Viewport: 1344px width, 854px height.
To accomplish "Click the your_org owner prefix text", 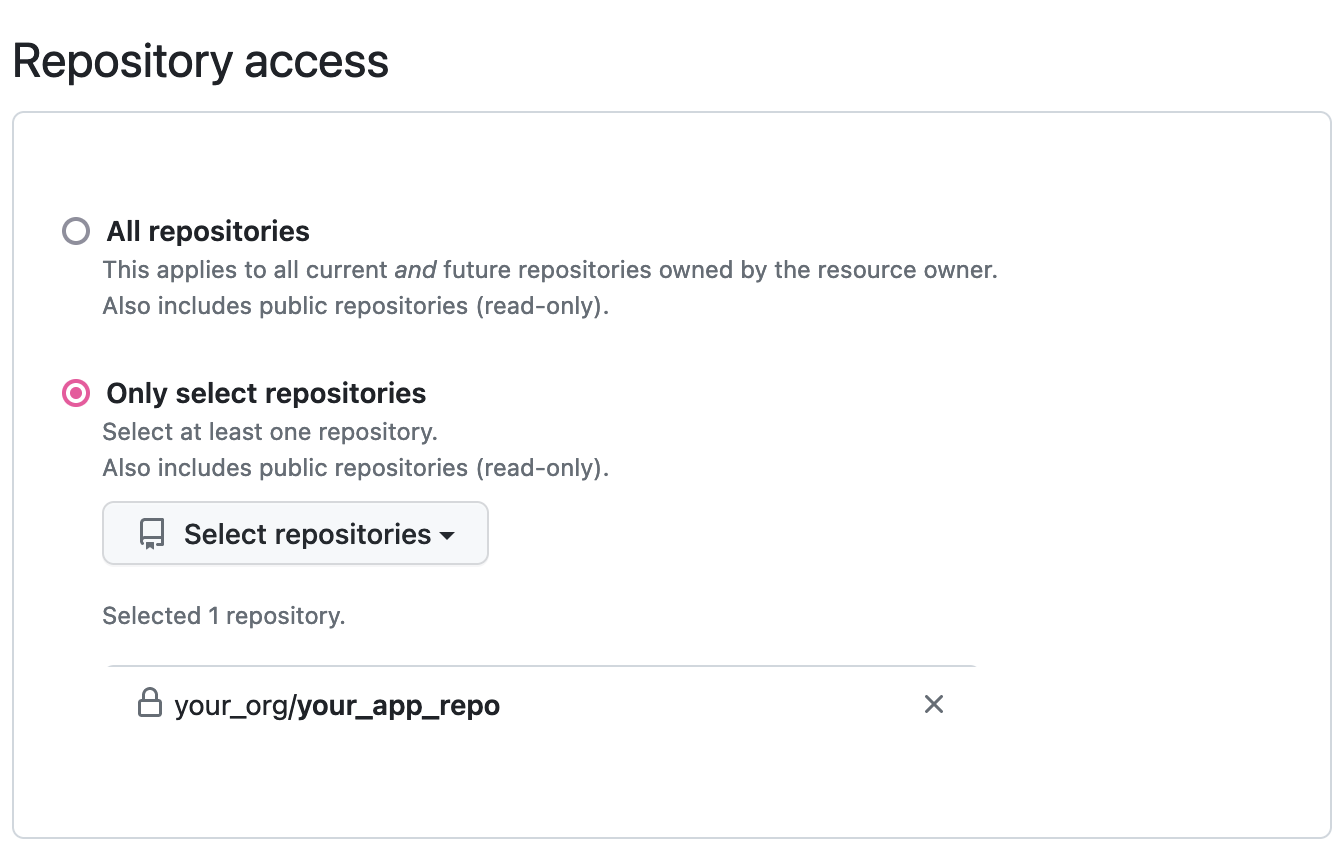I will (x=231, y=706).
